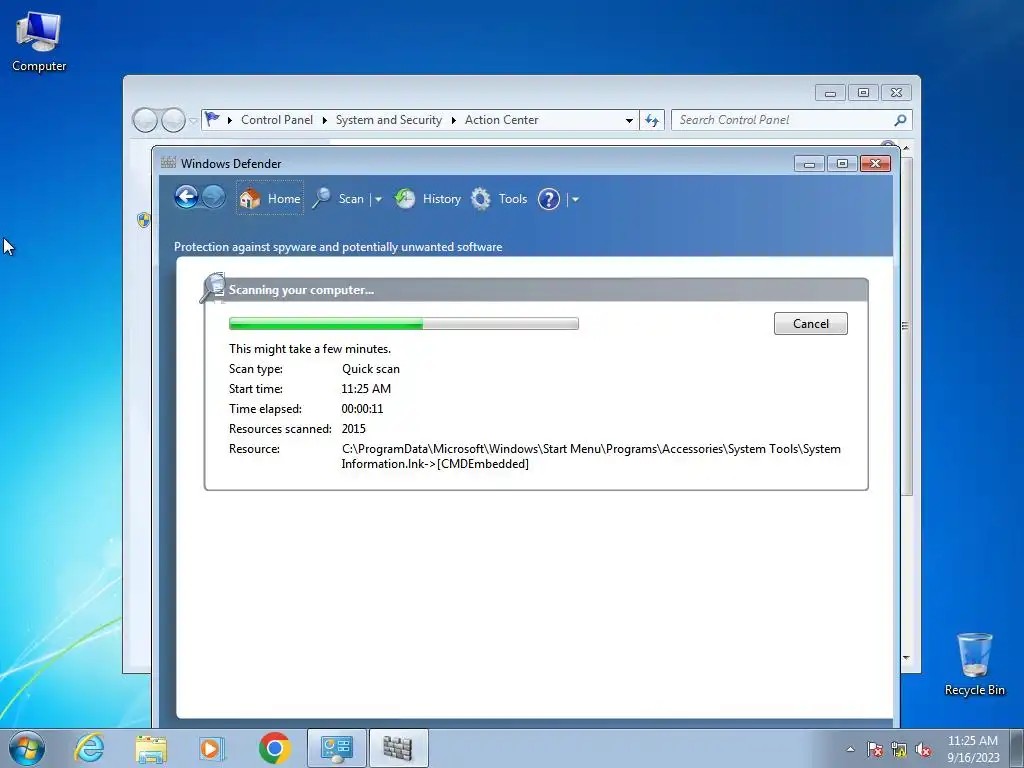Screen dimensions: 1024x768
Task: Launch Google Chrome from taskbar
Action: tap(274, 748)
